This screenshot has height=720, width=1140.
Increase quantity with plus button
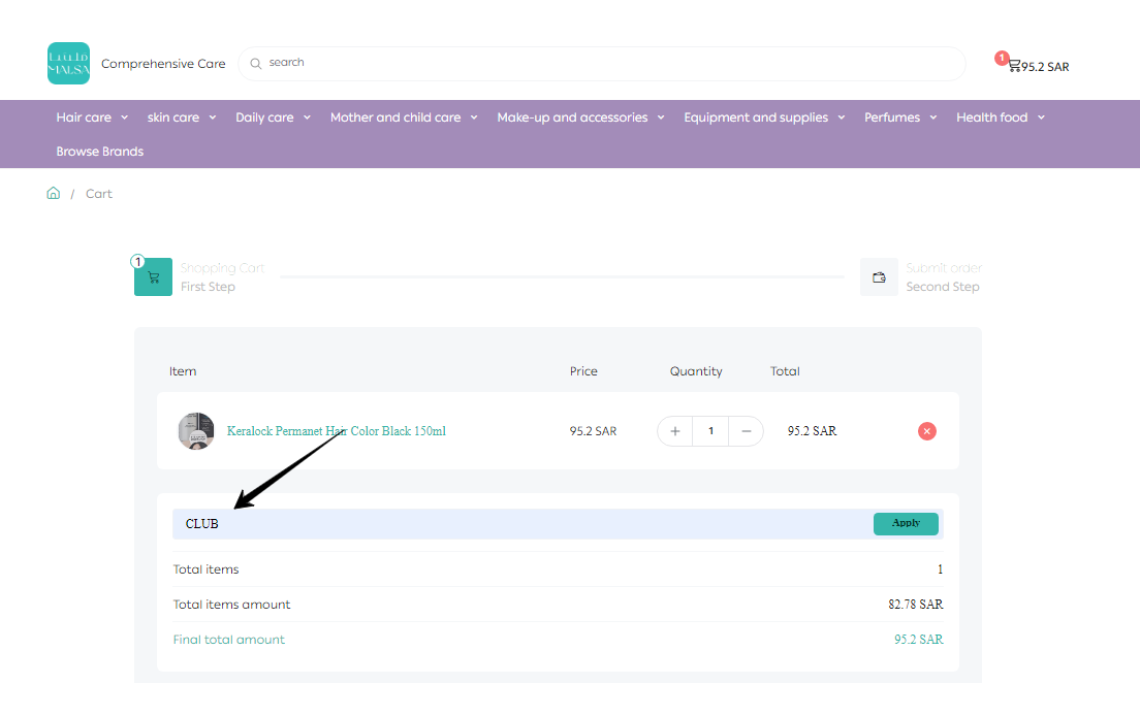(675, 431)
